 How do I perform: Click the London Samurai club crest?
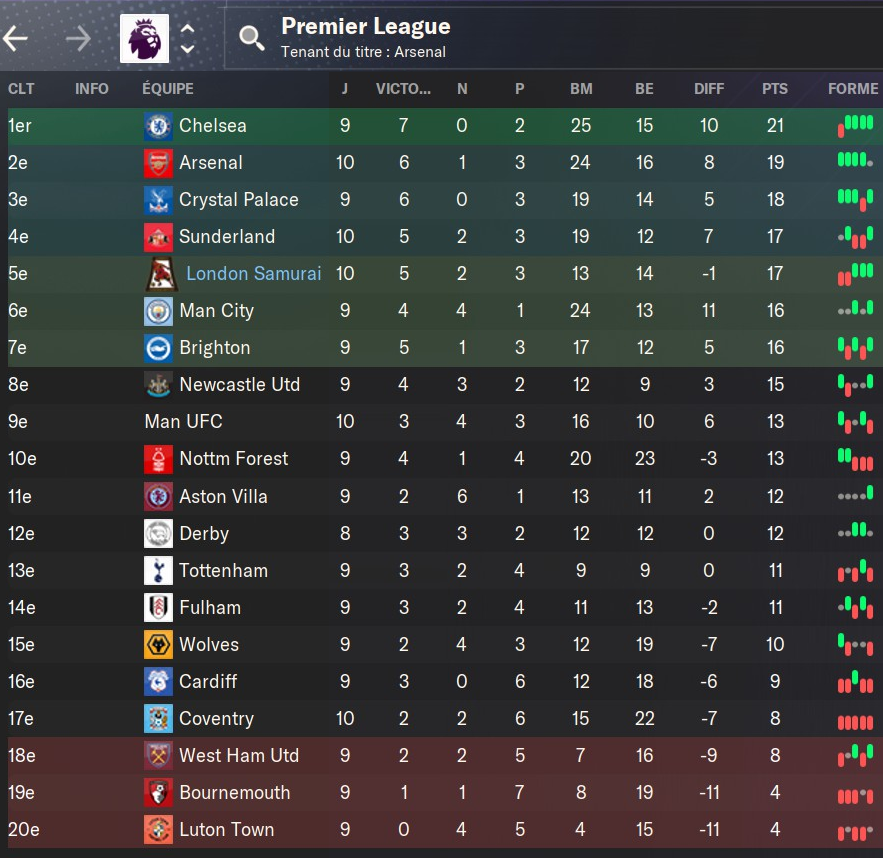162,274
